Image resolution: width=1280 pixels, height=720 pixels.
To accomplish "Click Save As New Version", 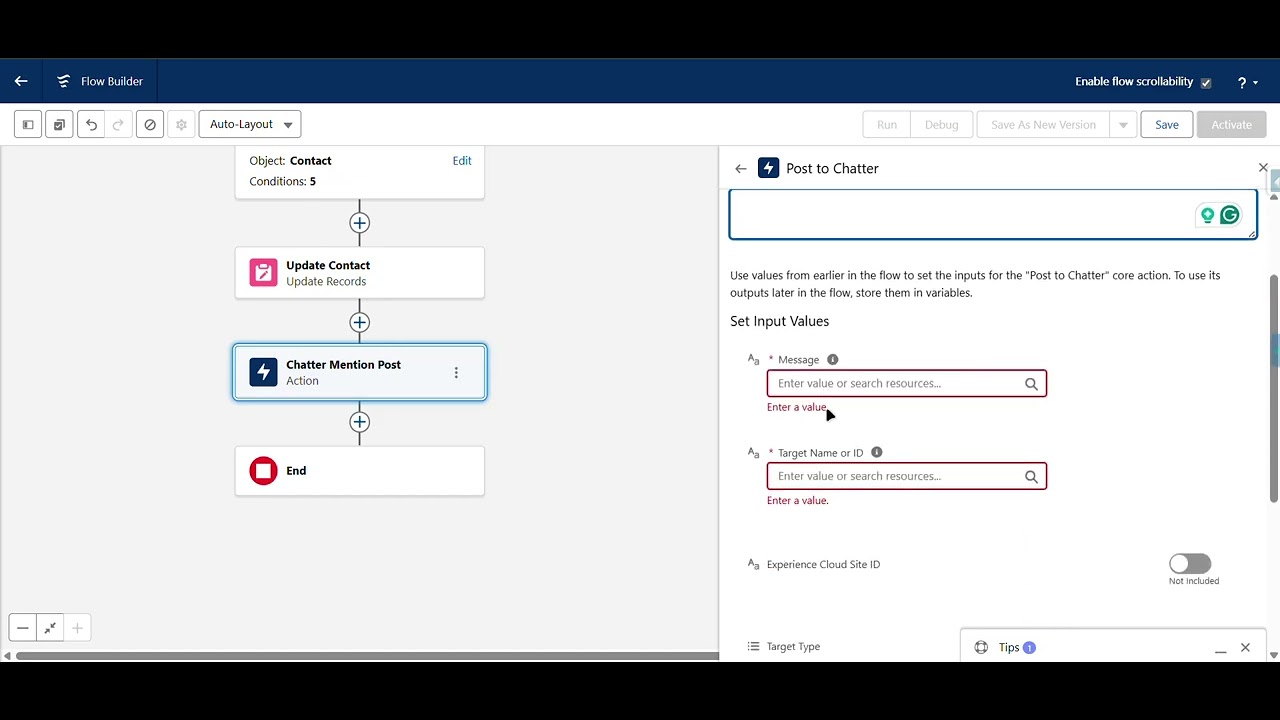I will pos(1043,125).
